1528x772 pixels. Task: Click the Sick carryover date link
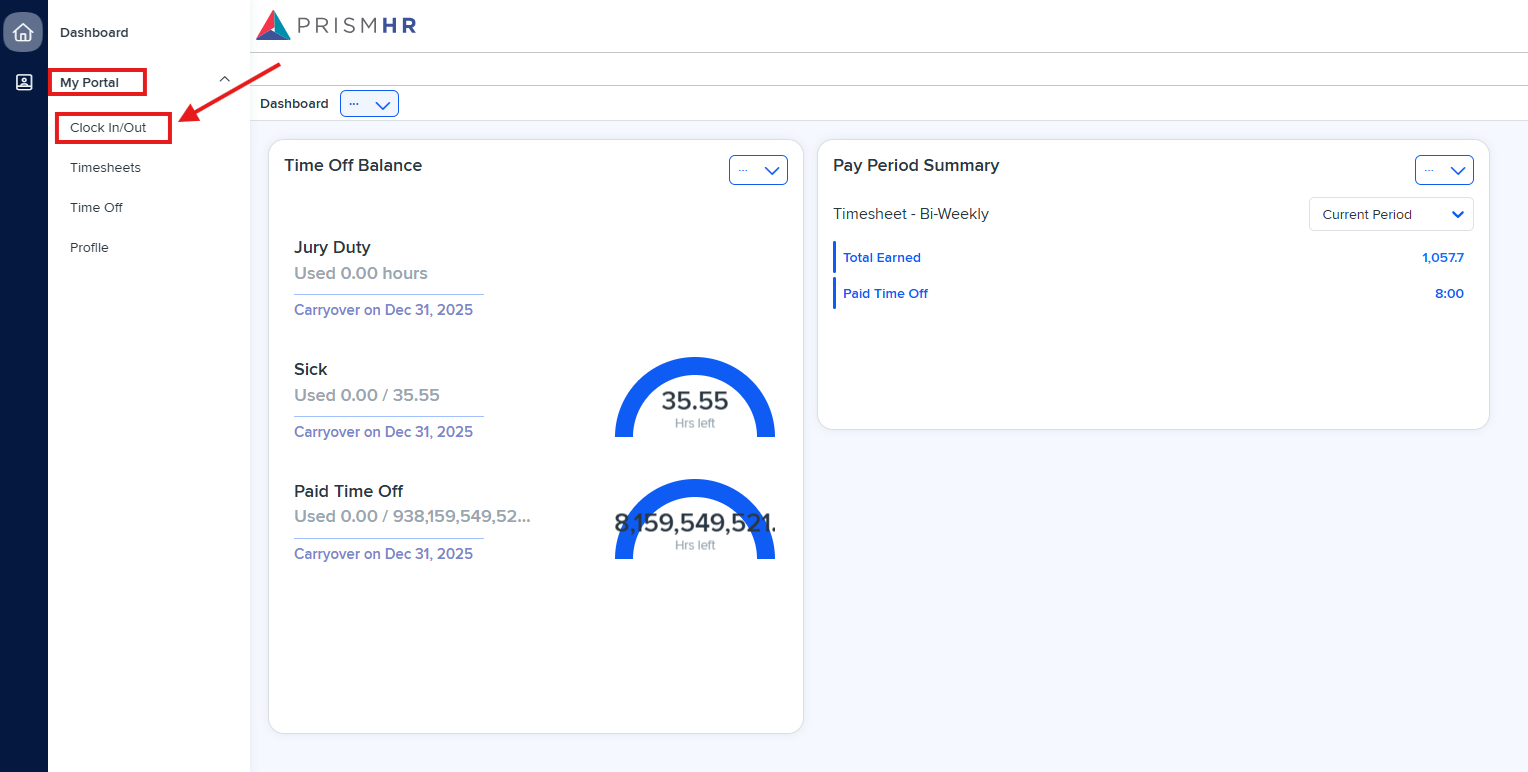point(384,431)
